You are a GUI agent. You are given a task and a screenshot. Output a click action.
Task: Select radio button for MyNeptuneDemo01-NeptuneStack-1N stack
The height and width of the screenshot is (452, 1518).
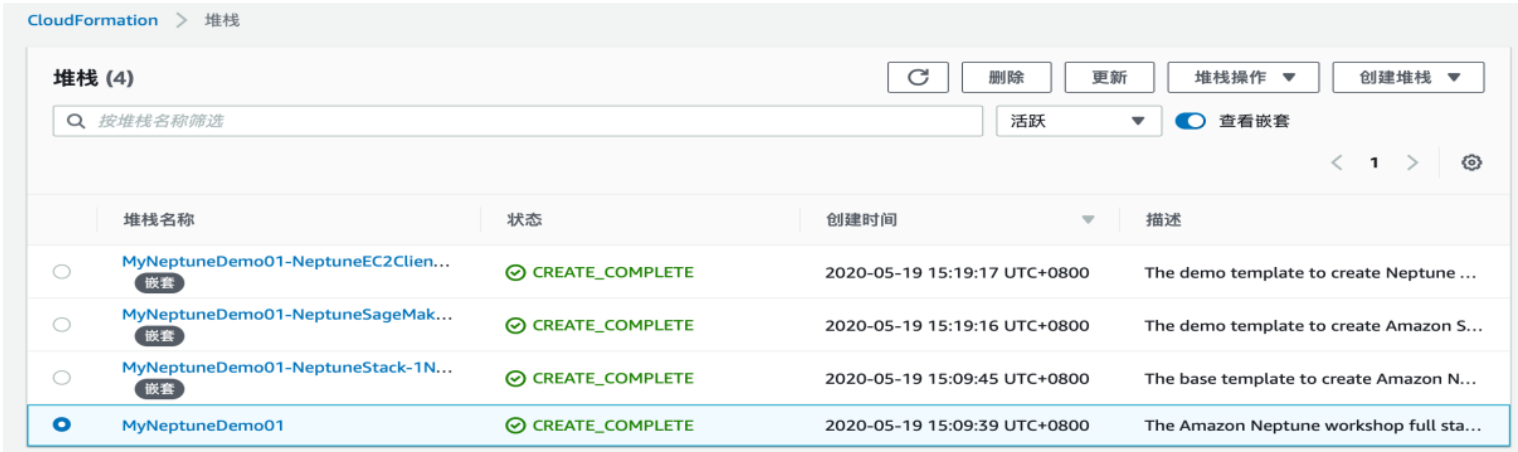click(x=62, y=377)
